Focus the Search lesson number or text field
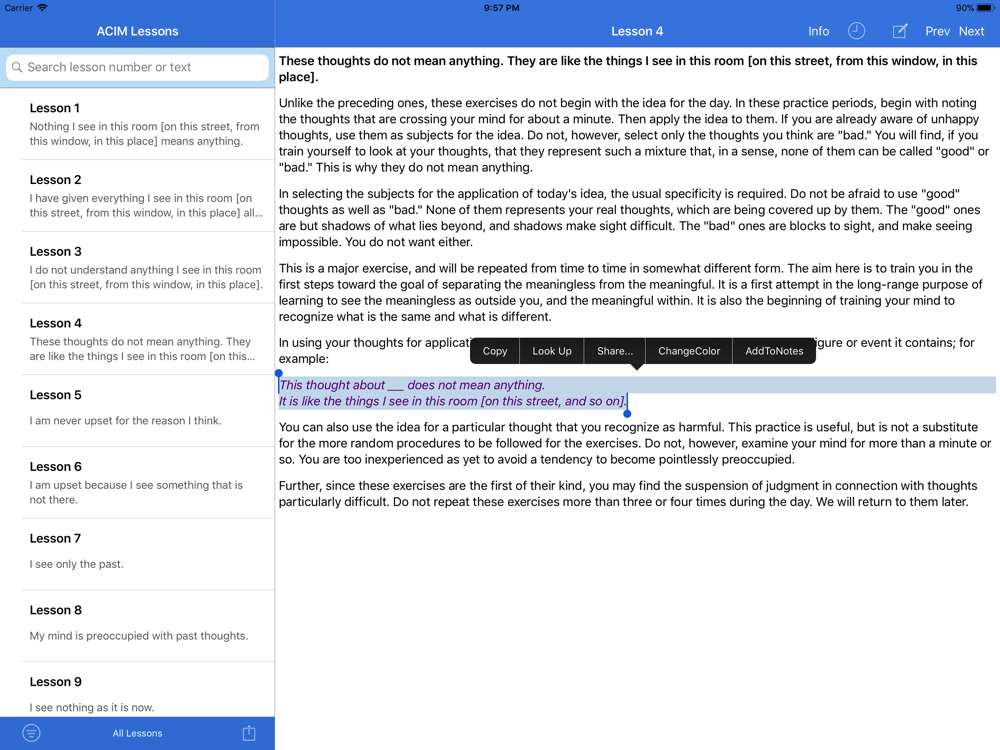The height and width of the screenshot is (750, 1000). pyautogui.click(x=137, y=67)
